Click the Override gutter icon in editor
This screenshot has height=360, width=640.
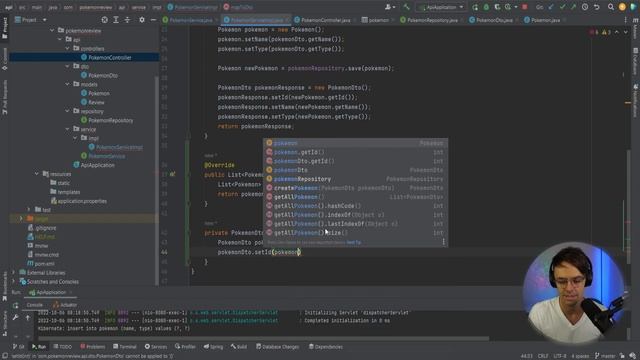tap(172, 174)
